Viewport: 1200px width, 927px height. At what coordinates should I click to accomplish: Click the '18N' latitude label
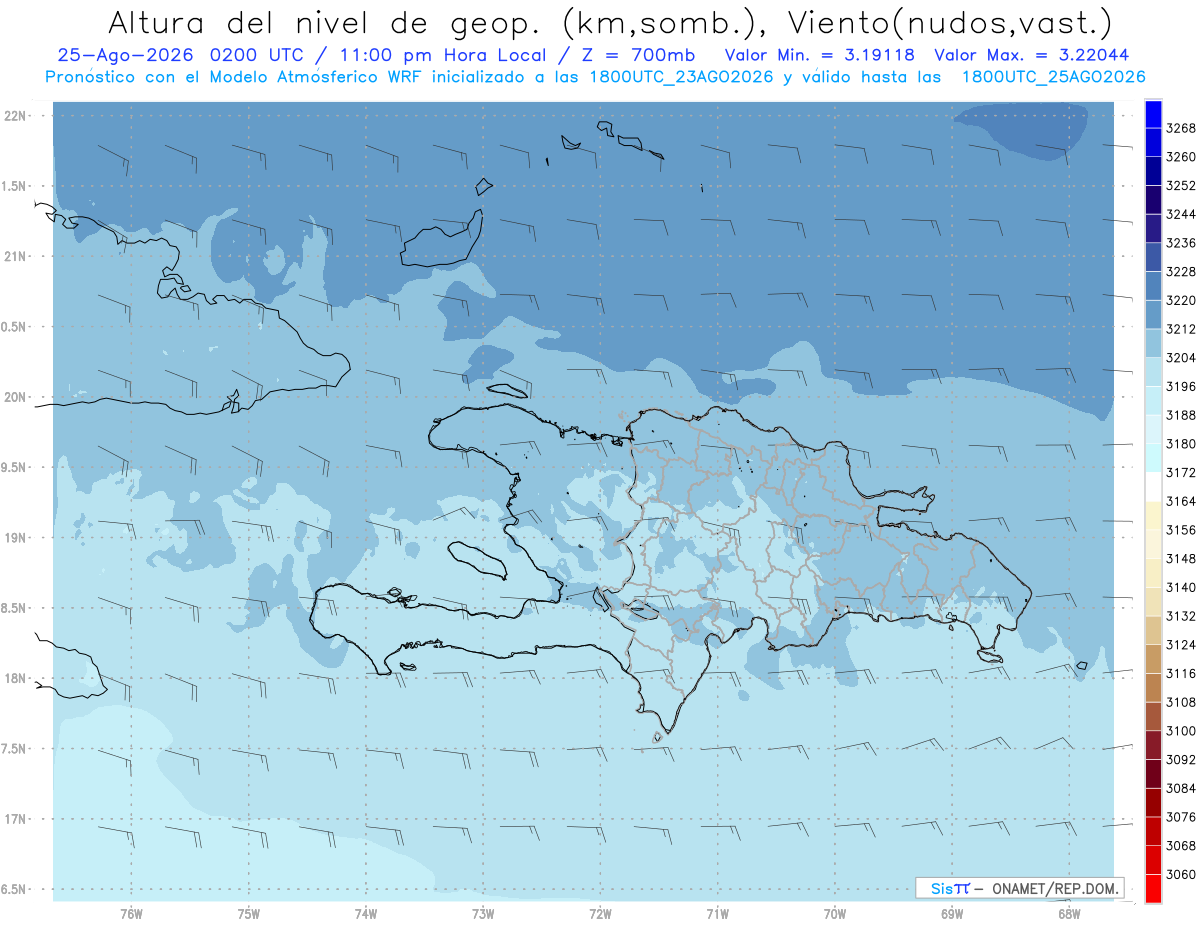16,678
